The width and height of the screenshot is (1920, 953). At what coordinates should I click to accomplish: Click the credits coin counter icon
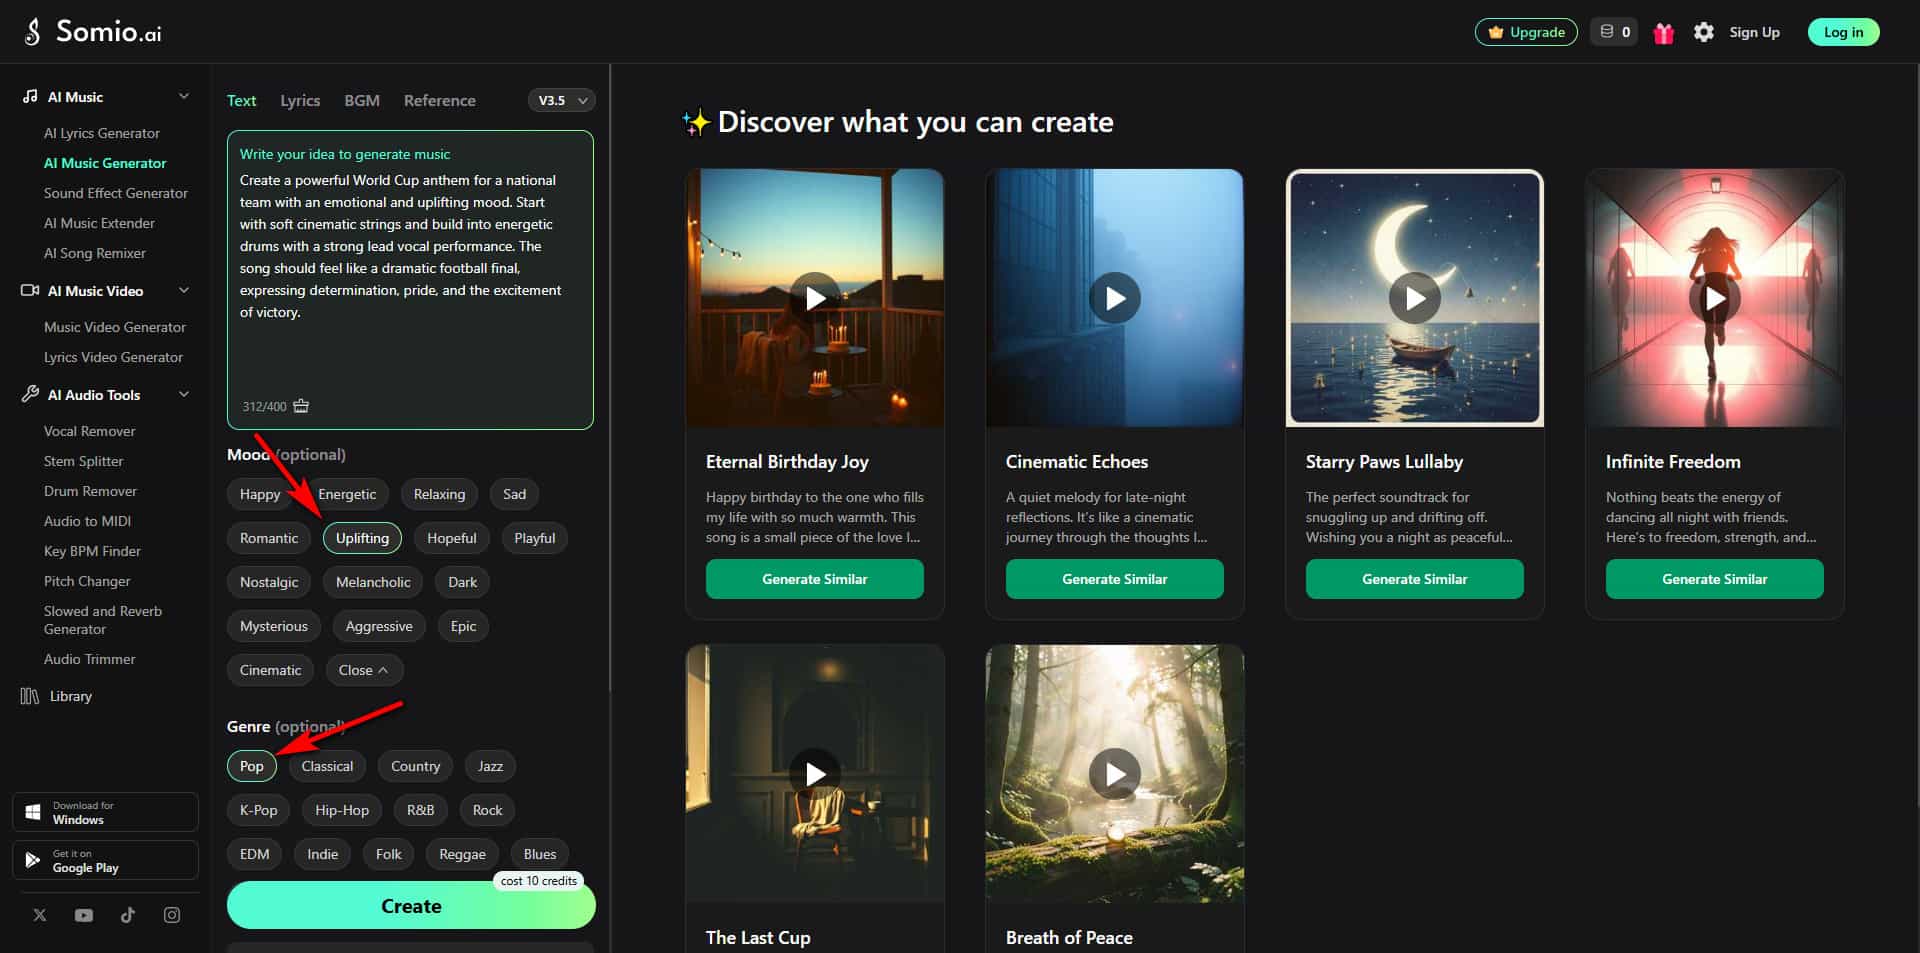(1607, 32)
